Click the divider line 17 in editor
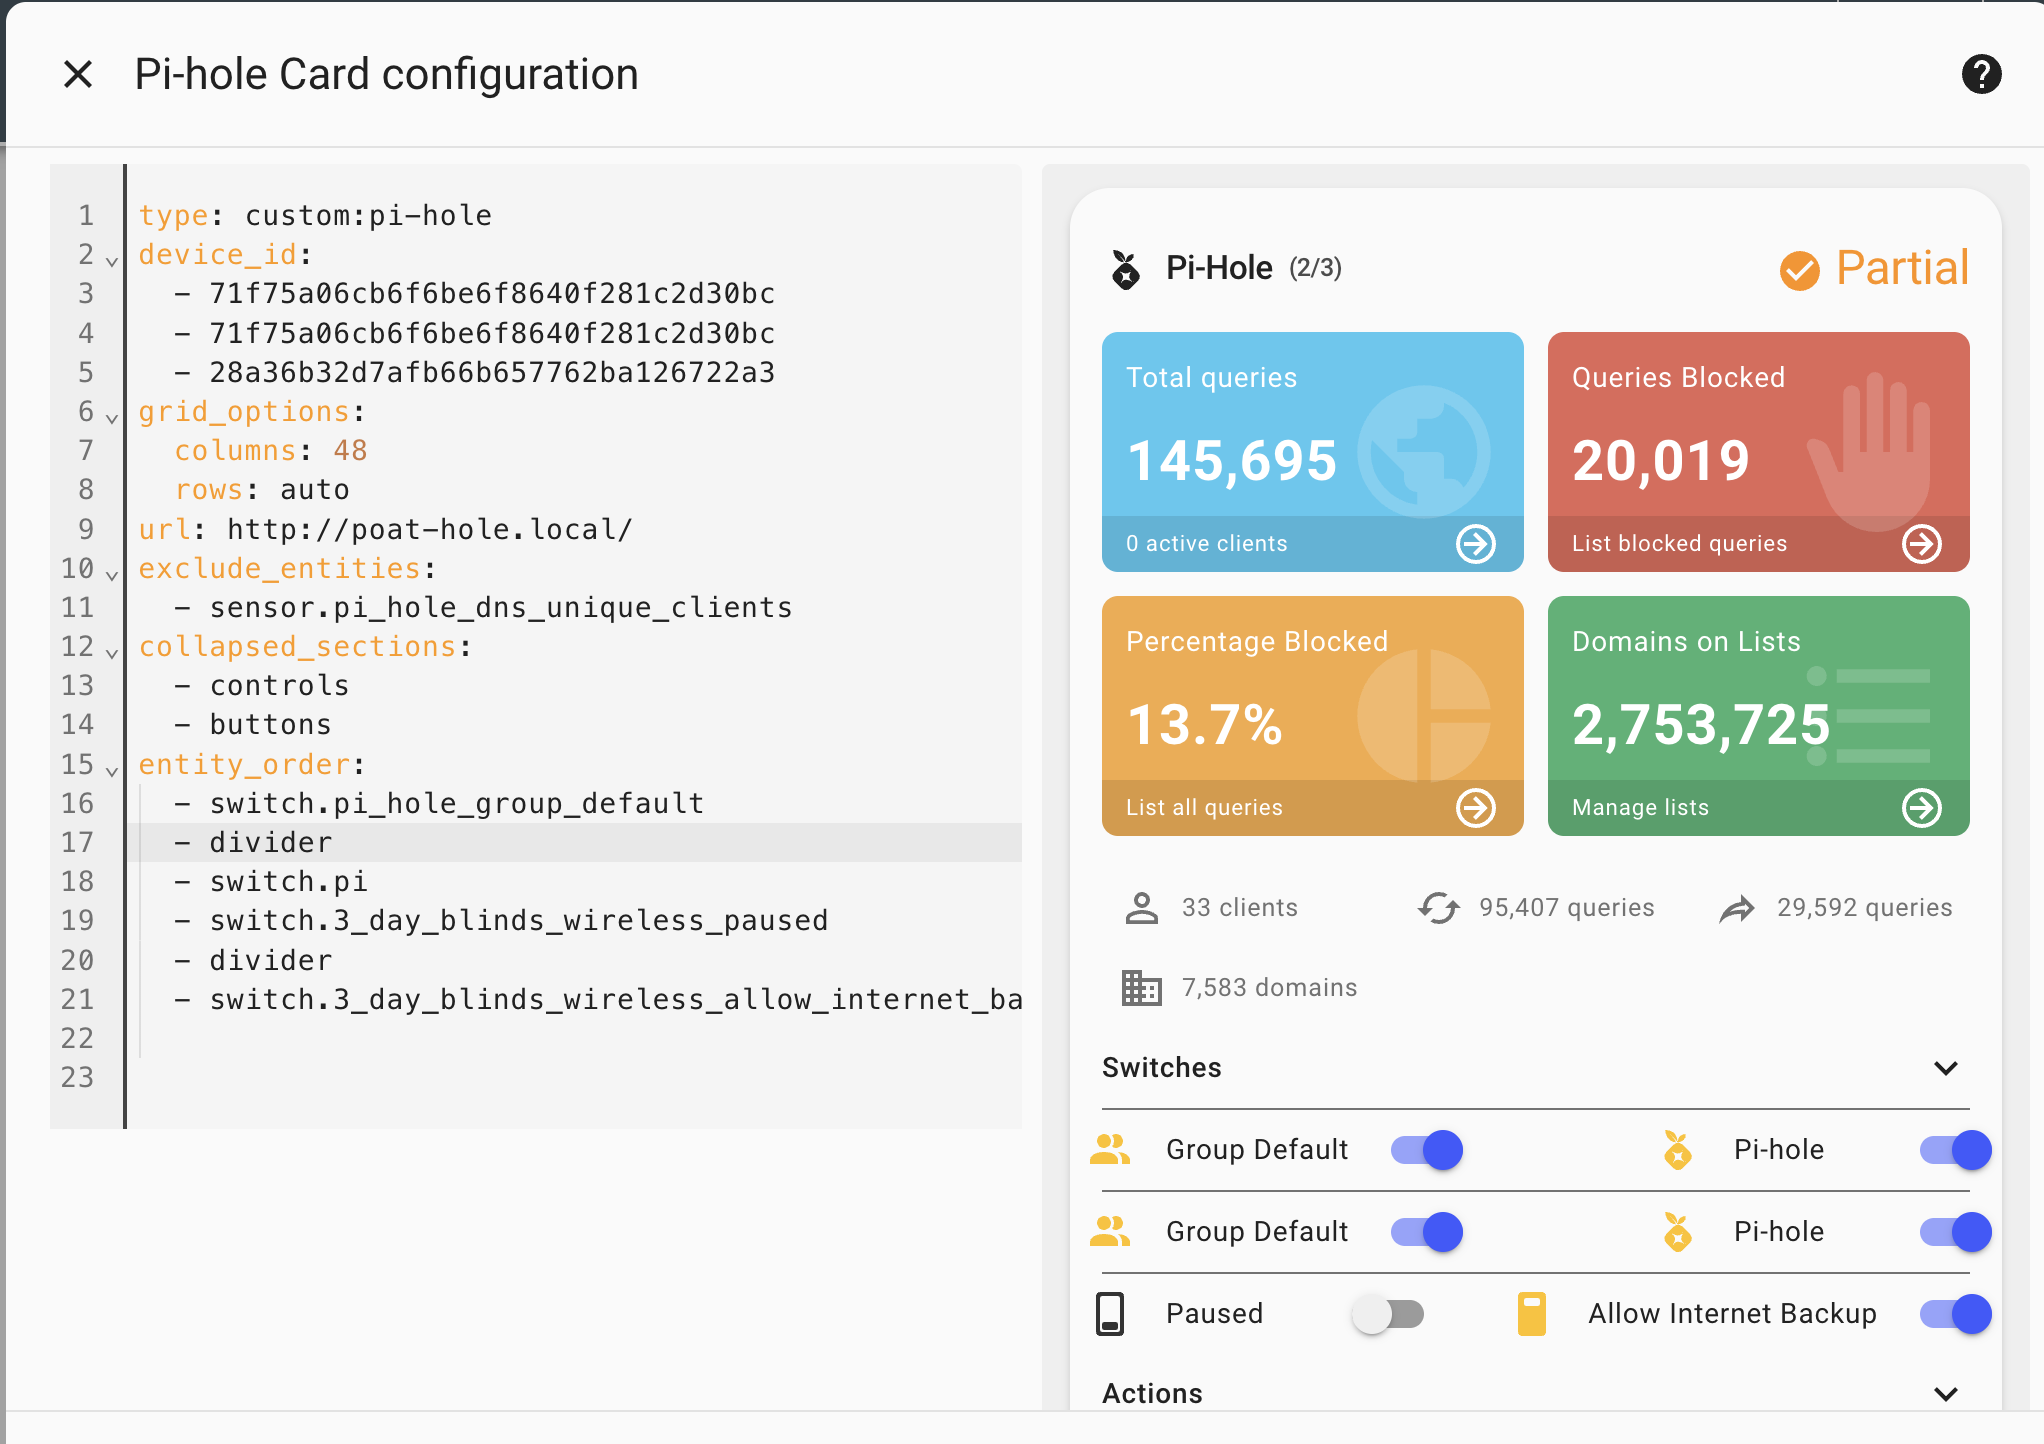This screenshot has height=1444, width=2044. [x=271, y=843]
